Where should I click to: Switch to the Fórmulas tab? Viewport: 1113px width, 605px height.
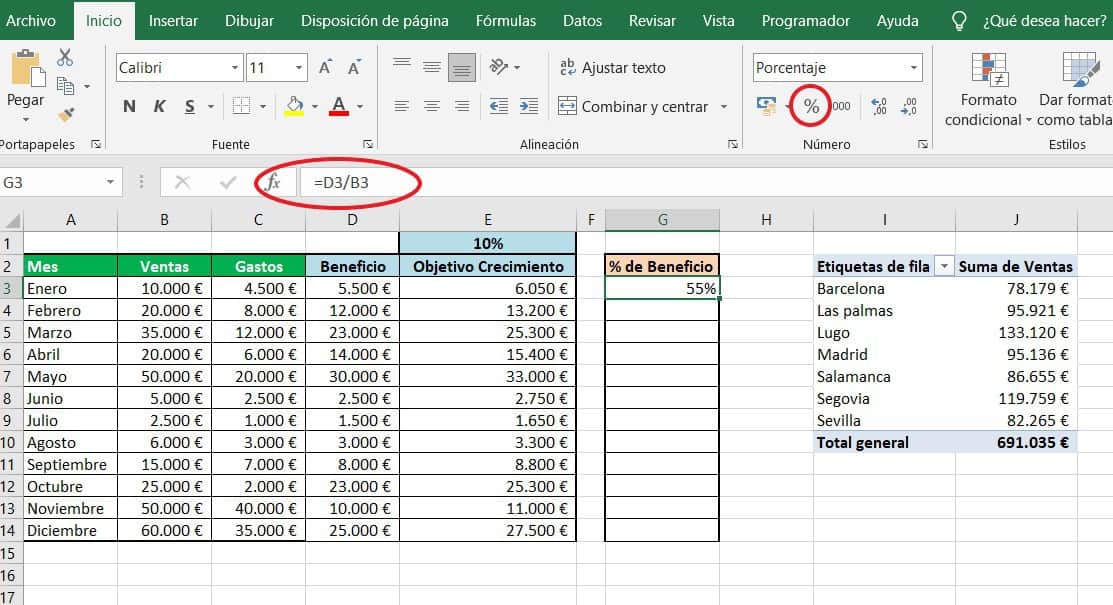coord(506,21)
